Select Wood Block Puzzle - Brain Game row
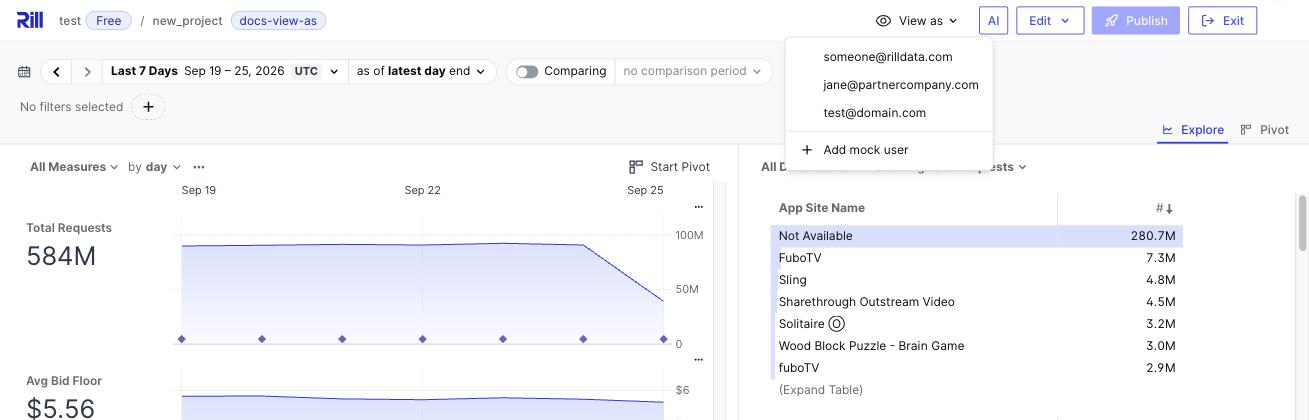Viewport: 1309px width, 420px height. (977, 346)
